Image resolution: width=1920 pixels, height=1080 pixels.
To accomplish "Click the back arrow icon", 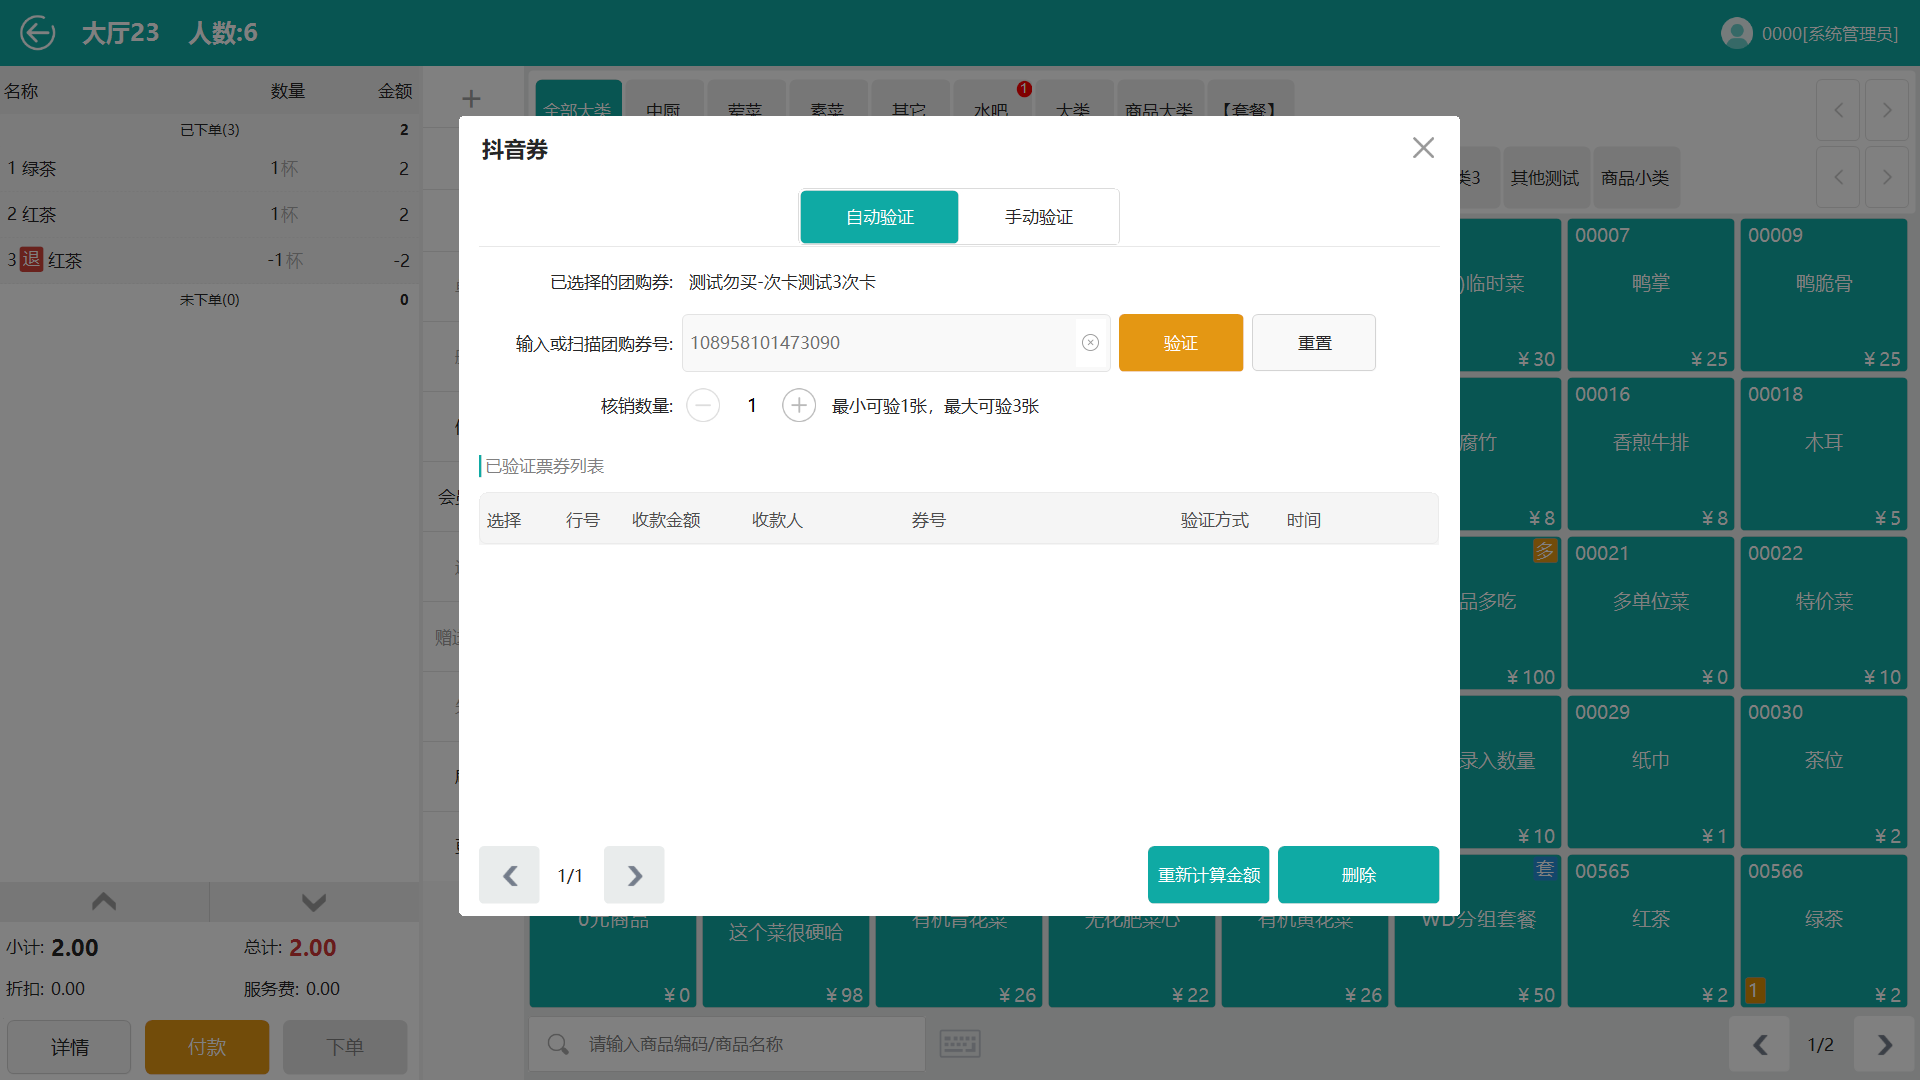I will tap(38, 33).
